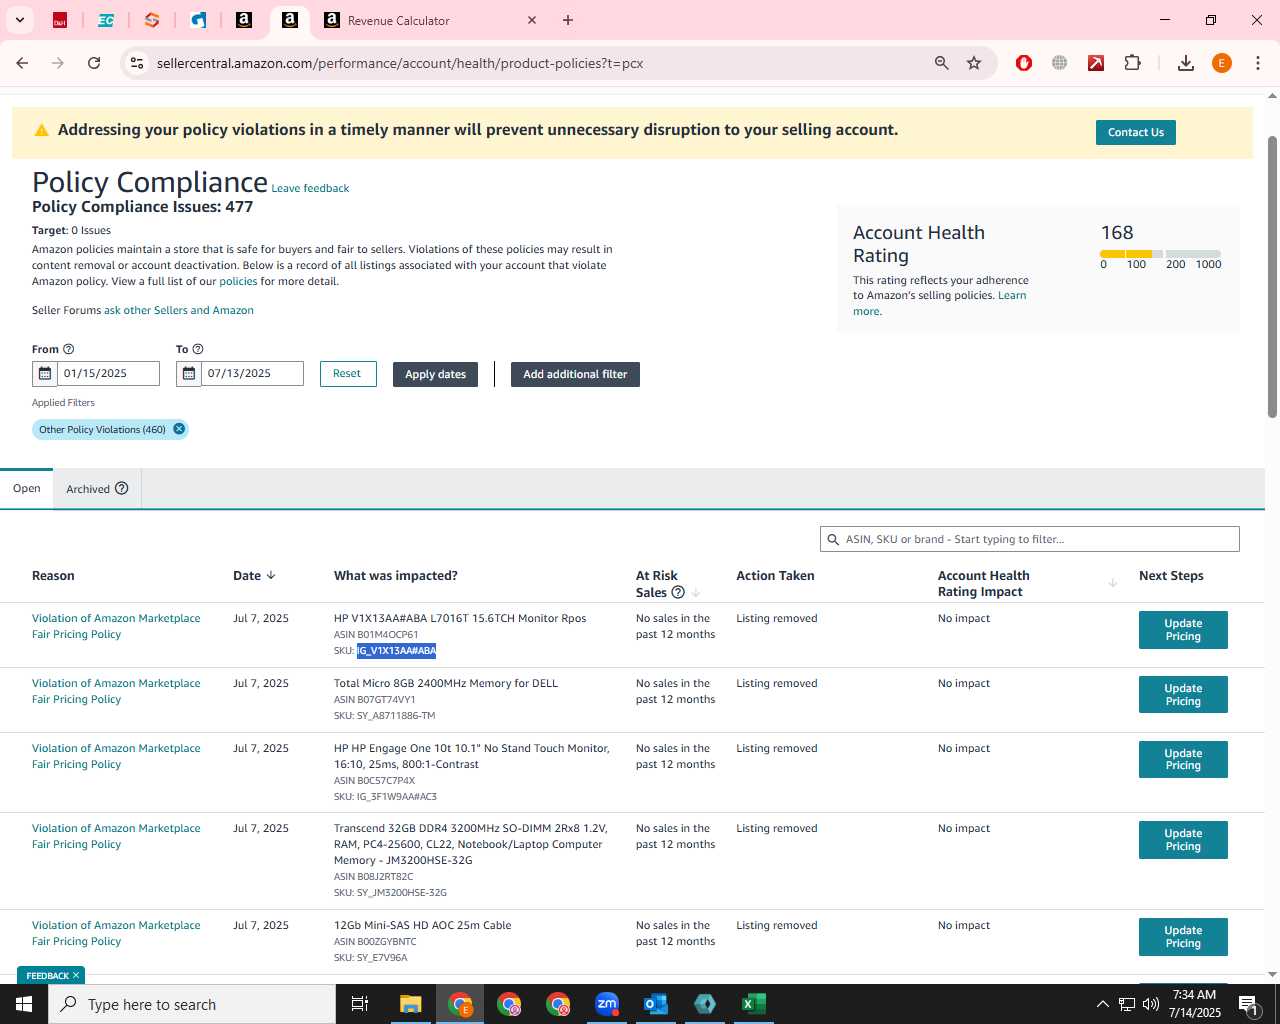Open Zoom from the taskbar
The image size is (1280, 1024).
607,1004
